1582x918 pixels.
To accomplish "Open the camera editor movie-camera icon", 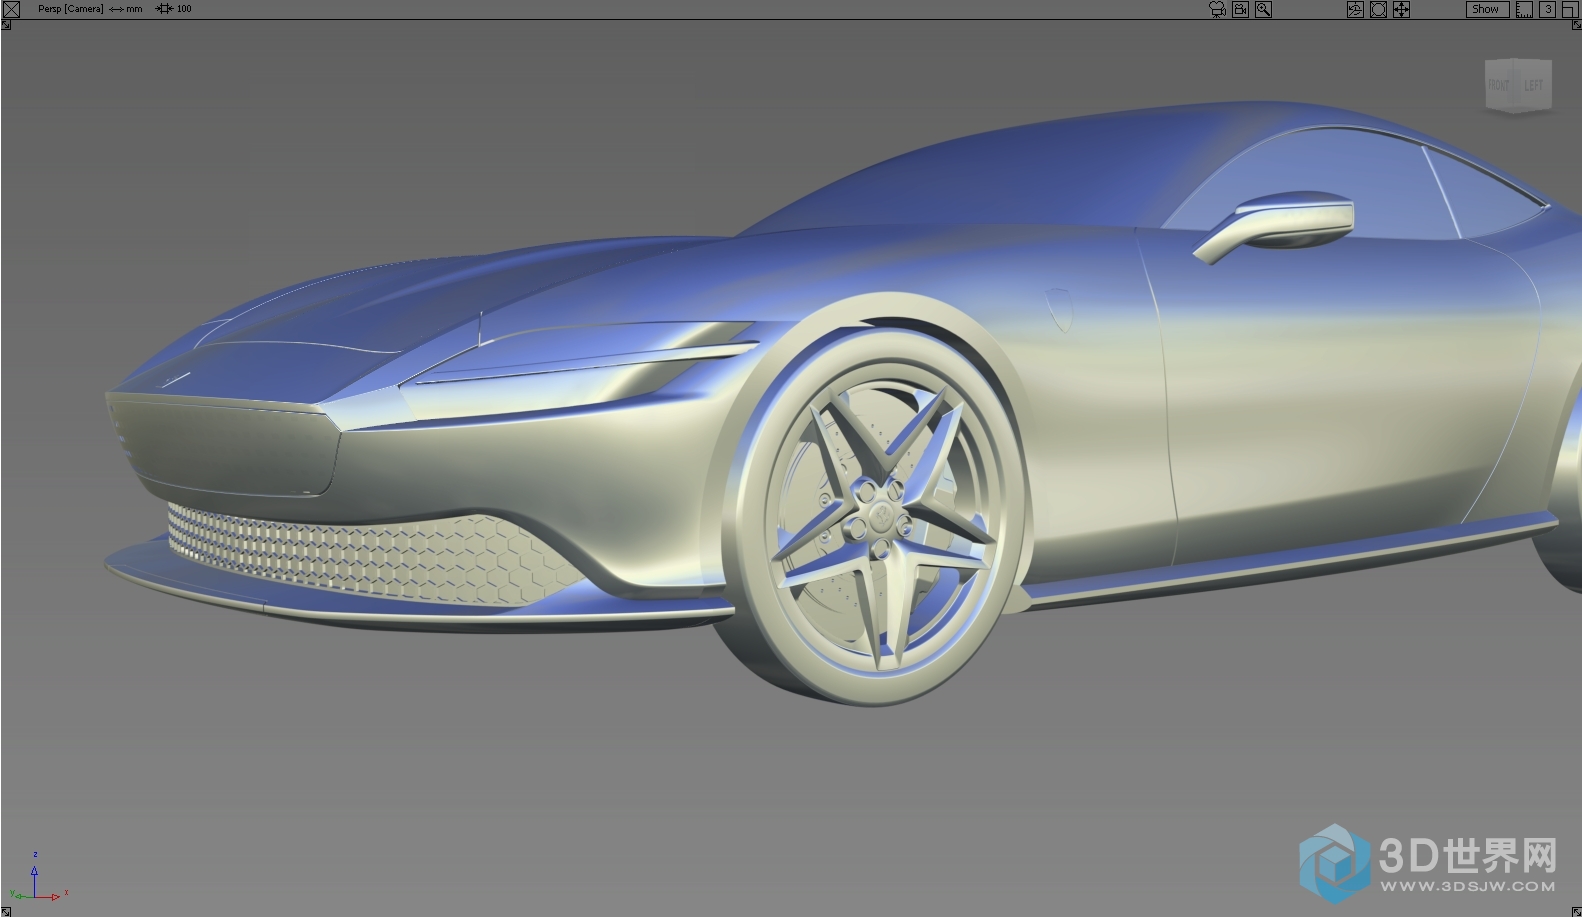I will coord(1217,9).
